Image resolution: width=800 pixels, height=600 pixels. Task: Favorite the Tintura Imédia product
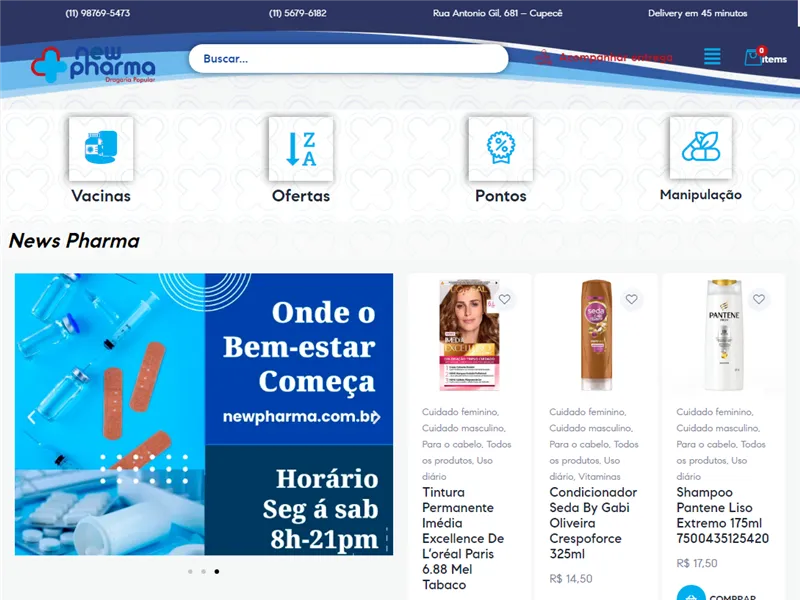tap(503, 298)
